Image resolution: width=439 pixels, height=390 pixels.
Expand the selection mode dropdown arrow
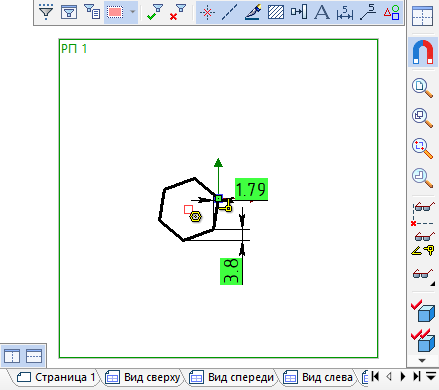tap(132, 12)
